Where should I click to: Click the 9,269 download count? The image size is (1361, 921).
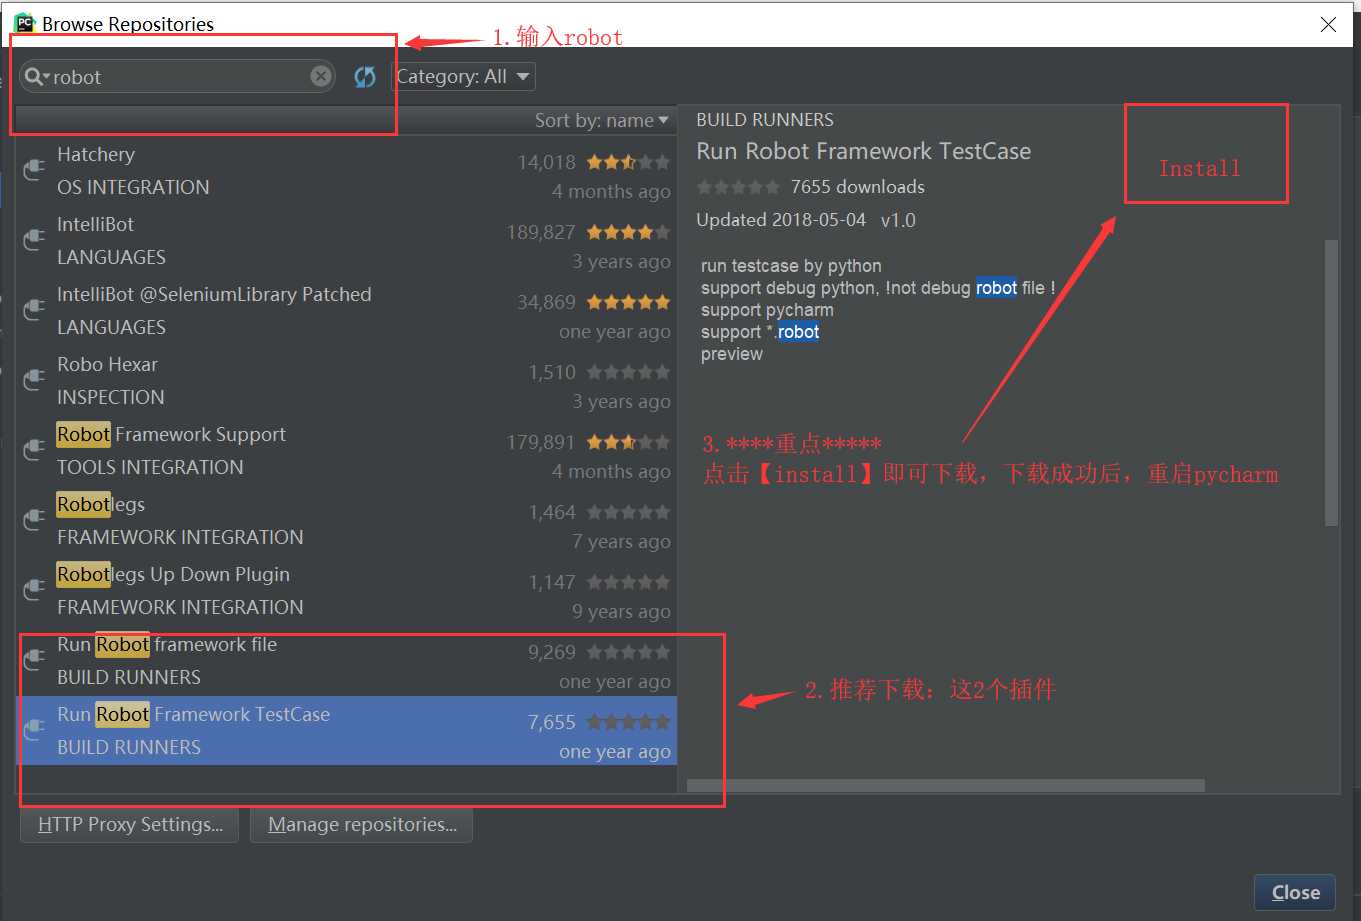click(x=552, y=652)
